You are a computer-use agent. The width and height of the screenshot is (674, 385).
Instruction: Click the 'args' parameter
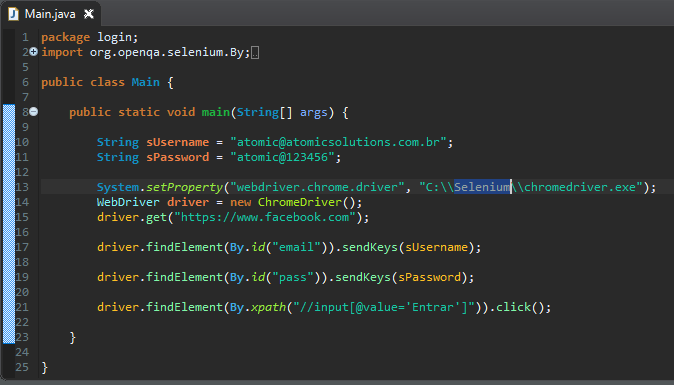point(314,113)
